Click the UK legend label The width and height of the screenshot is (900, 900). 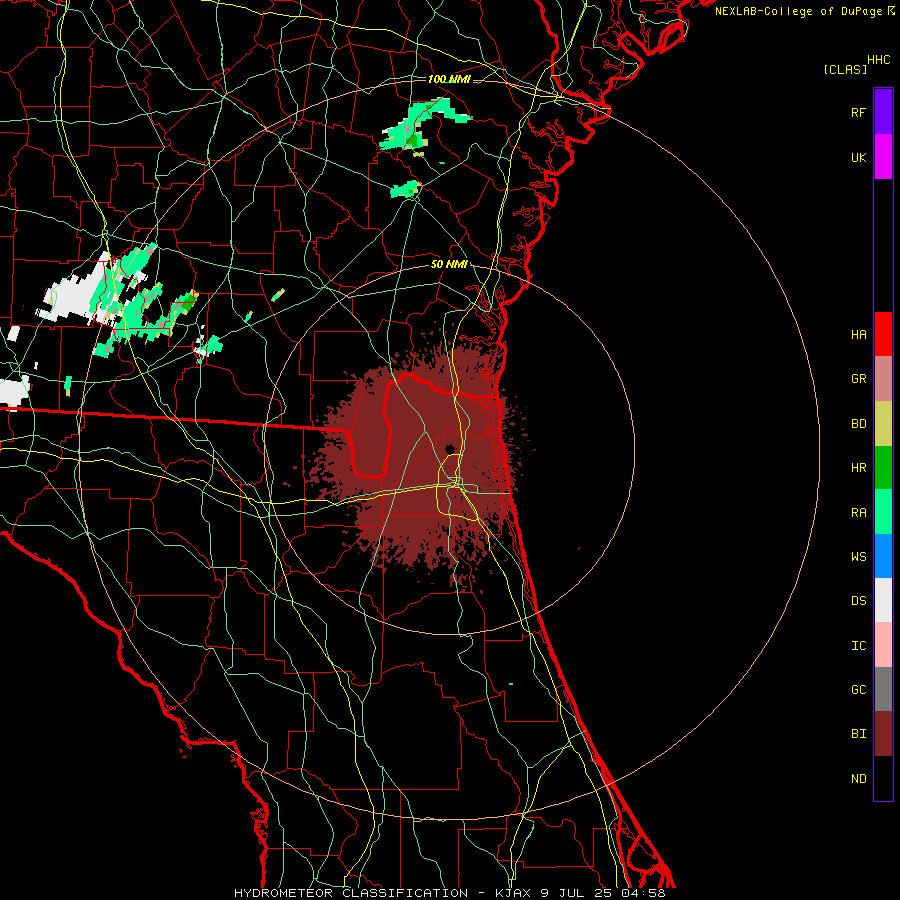click(x=858, y=158)
